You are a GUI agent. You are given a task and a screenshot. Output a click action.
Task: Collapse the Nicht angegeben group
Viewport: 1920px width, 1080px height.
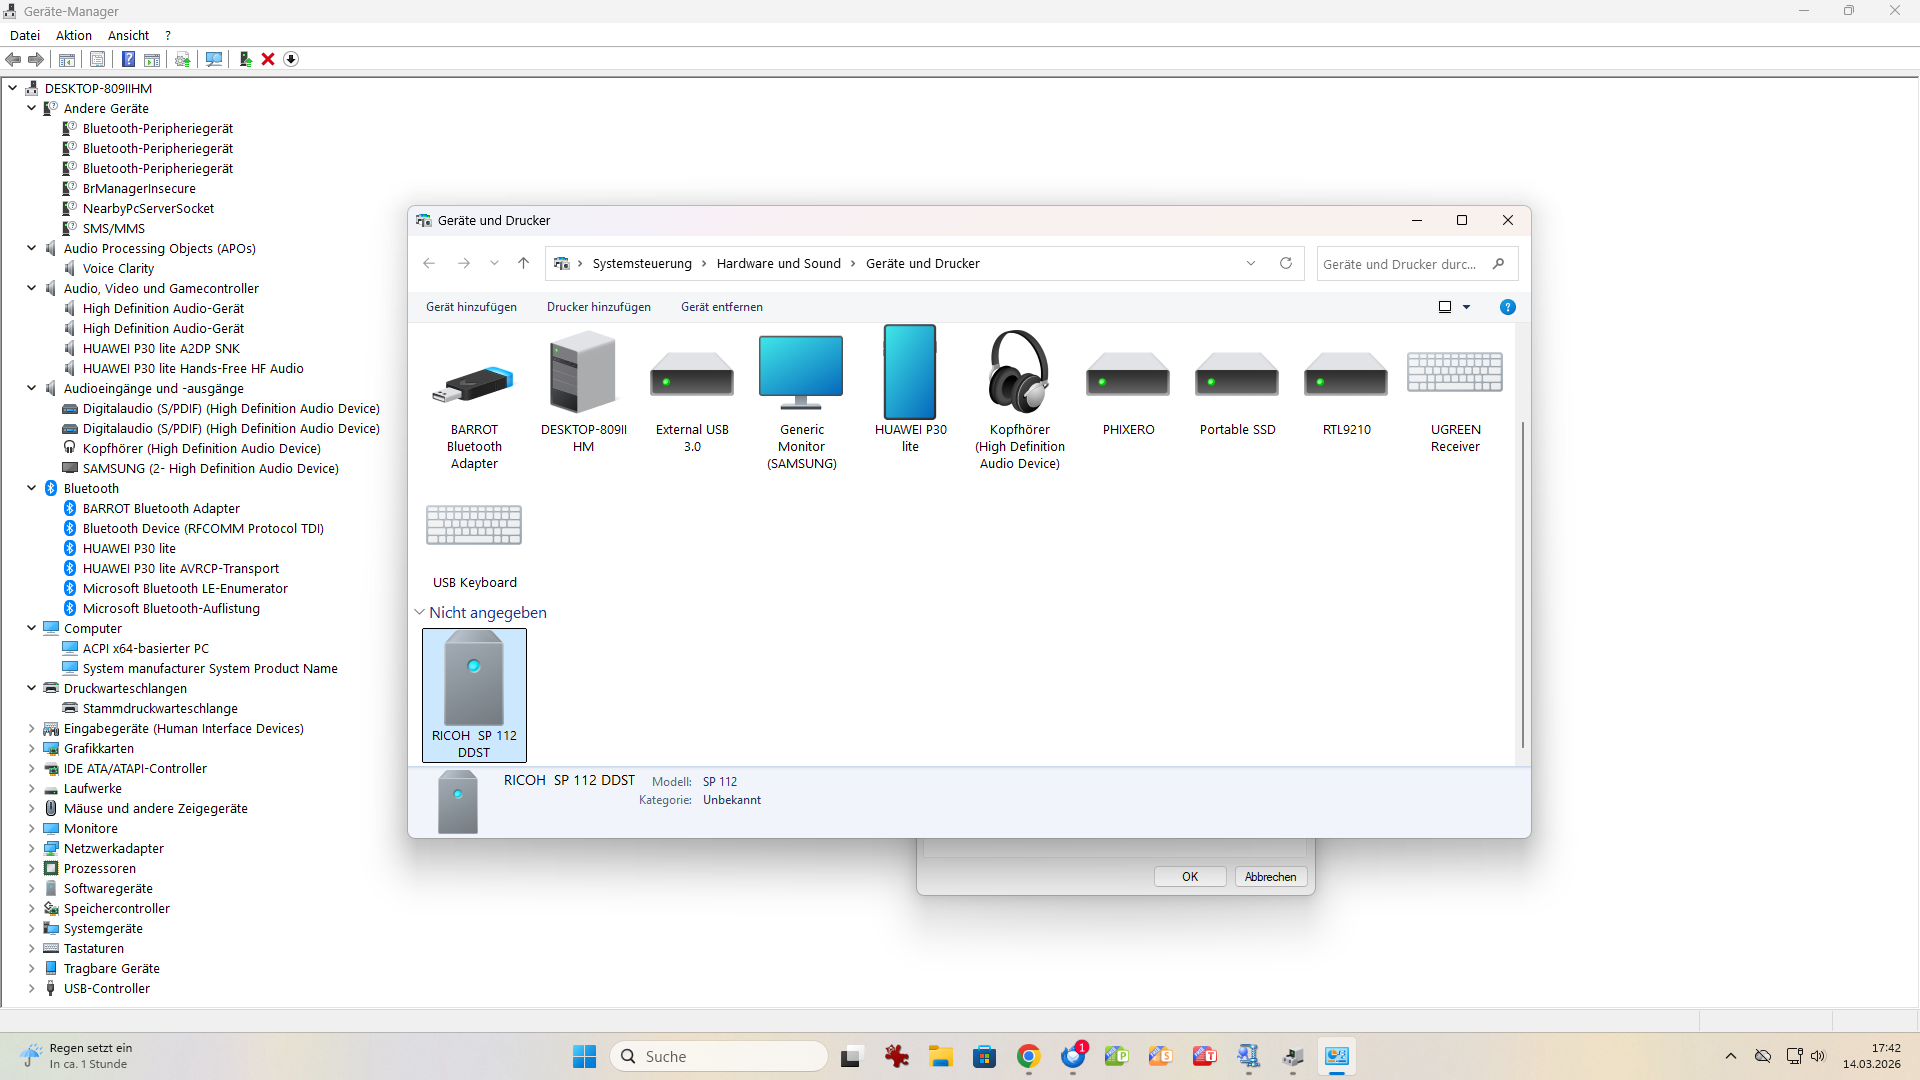tap(420, 612)
